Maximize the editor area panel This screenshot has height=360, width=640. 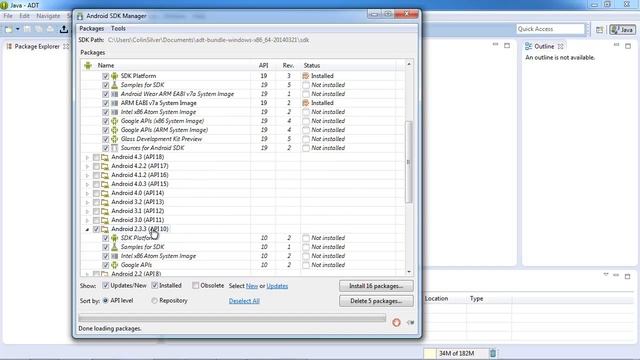coord(507,45)
